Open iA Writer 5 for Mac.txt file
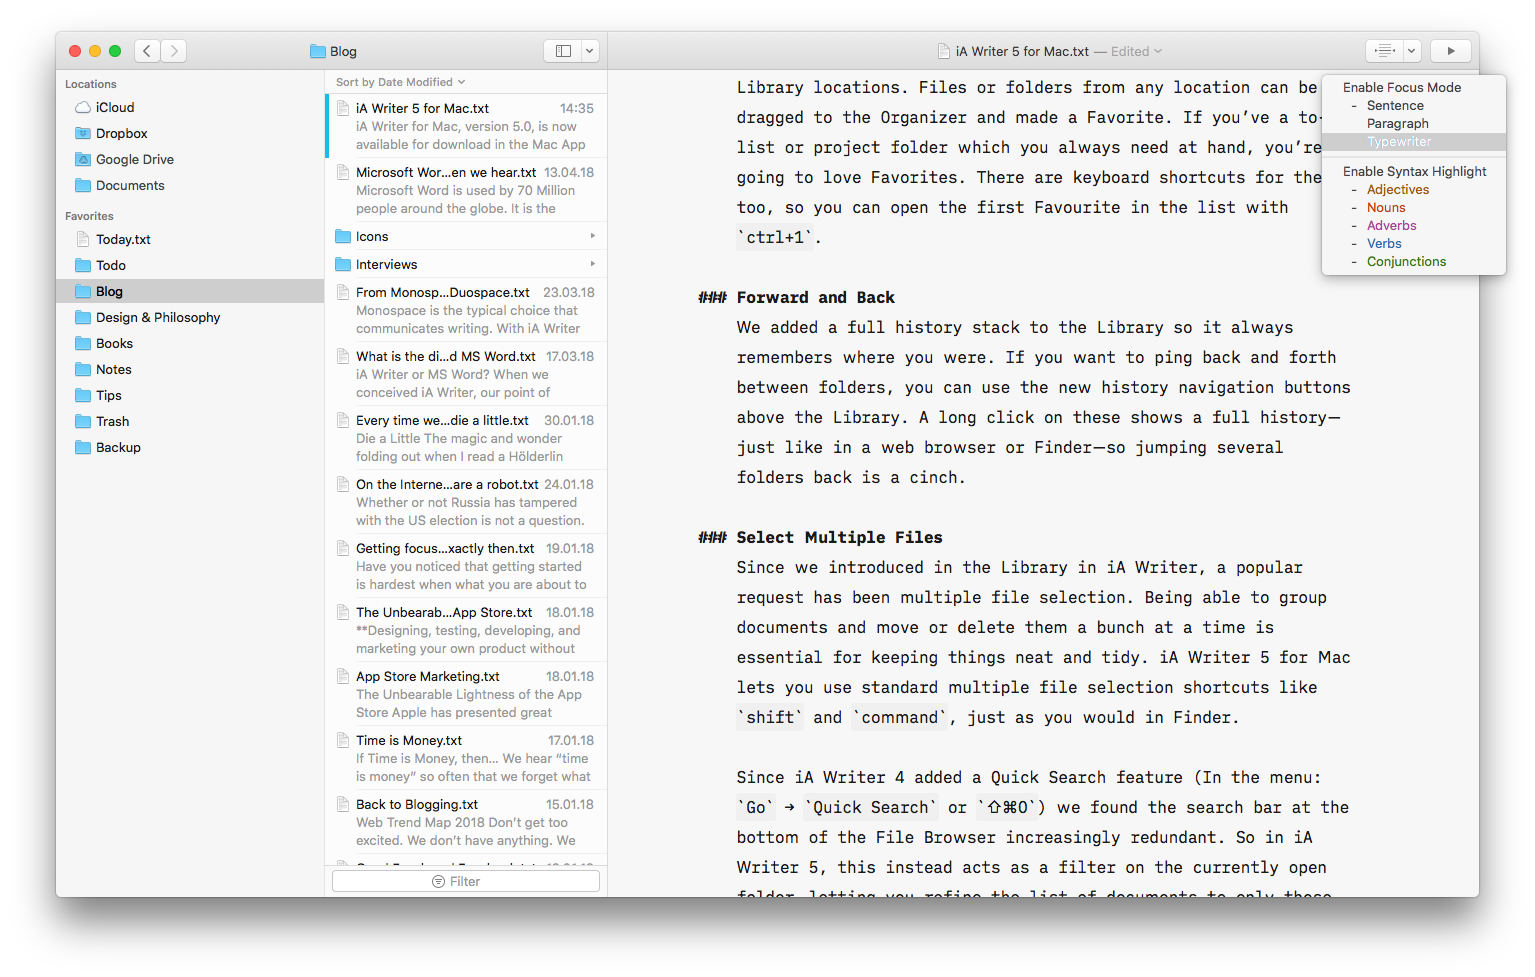Viewport: 1535px width, 977px height. [466, 126]
